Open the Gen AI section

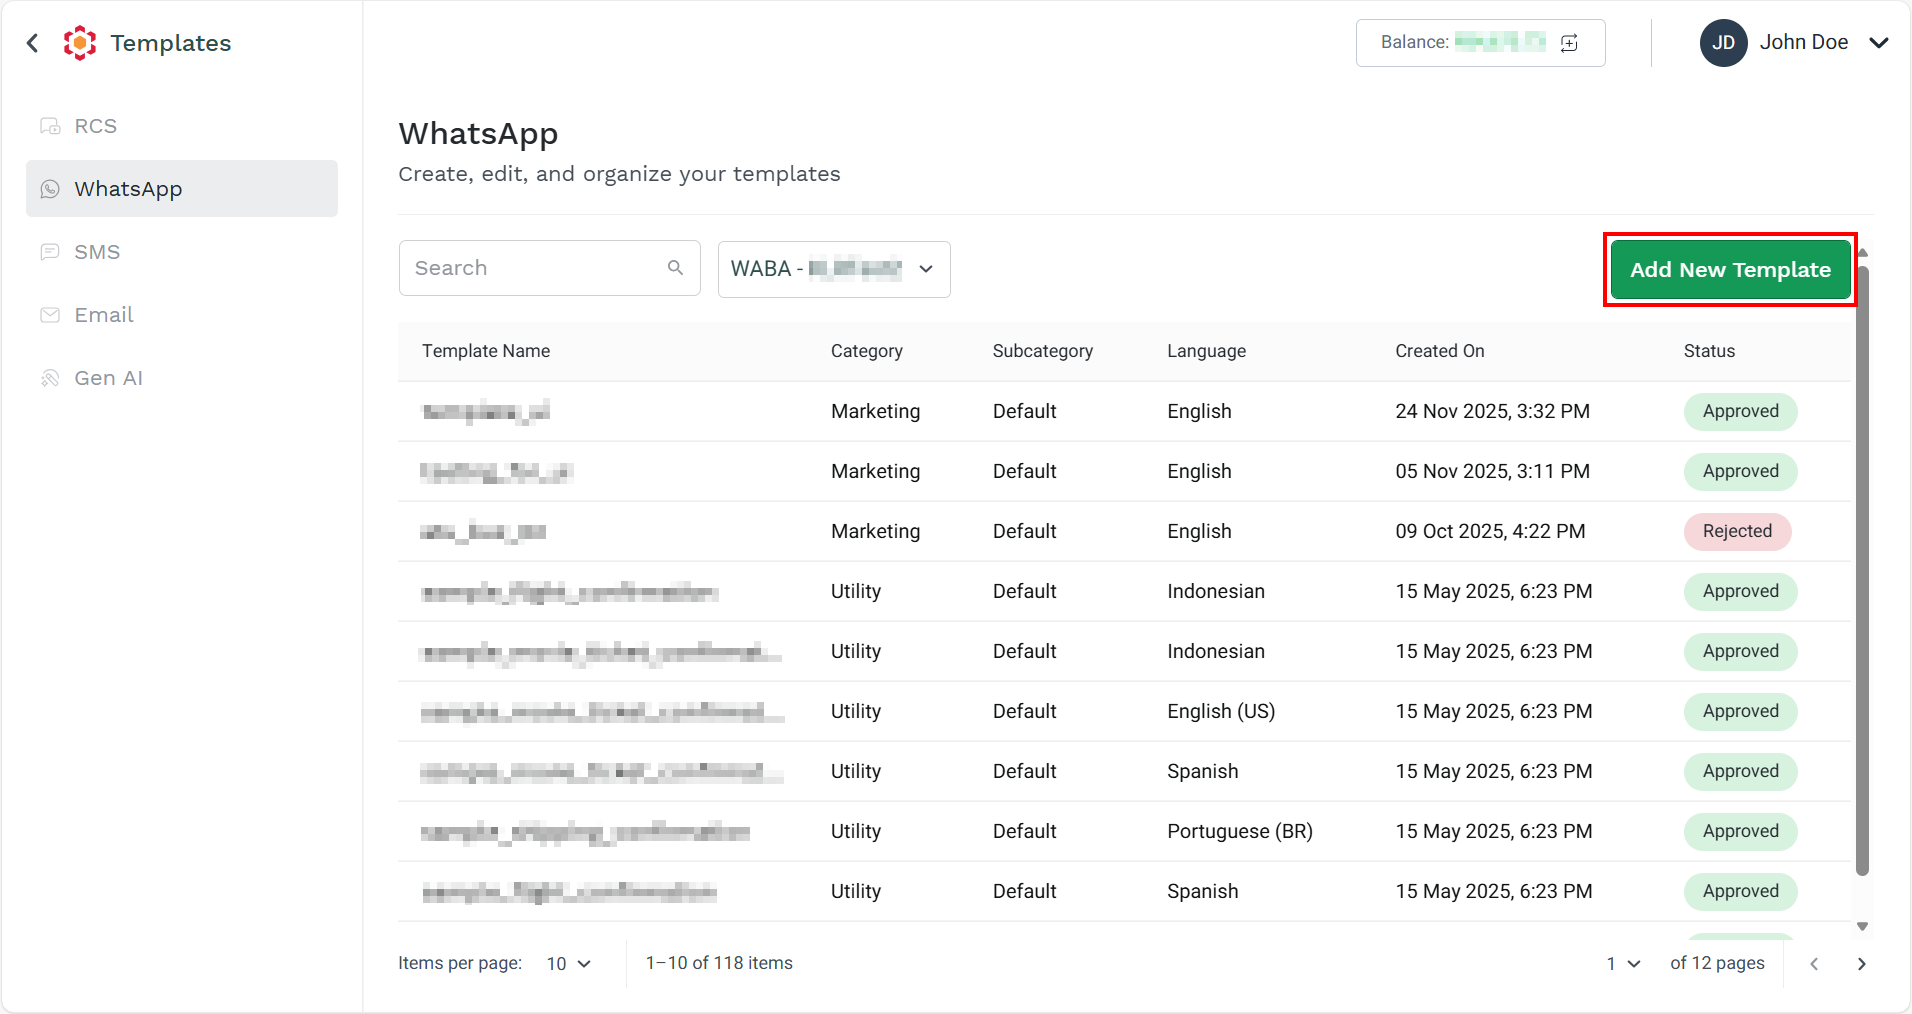pyautogui.click(x=182, y=378)
